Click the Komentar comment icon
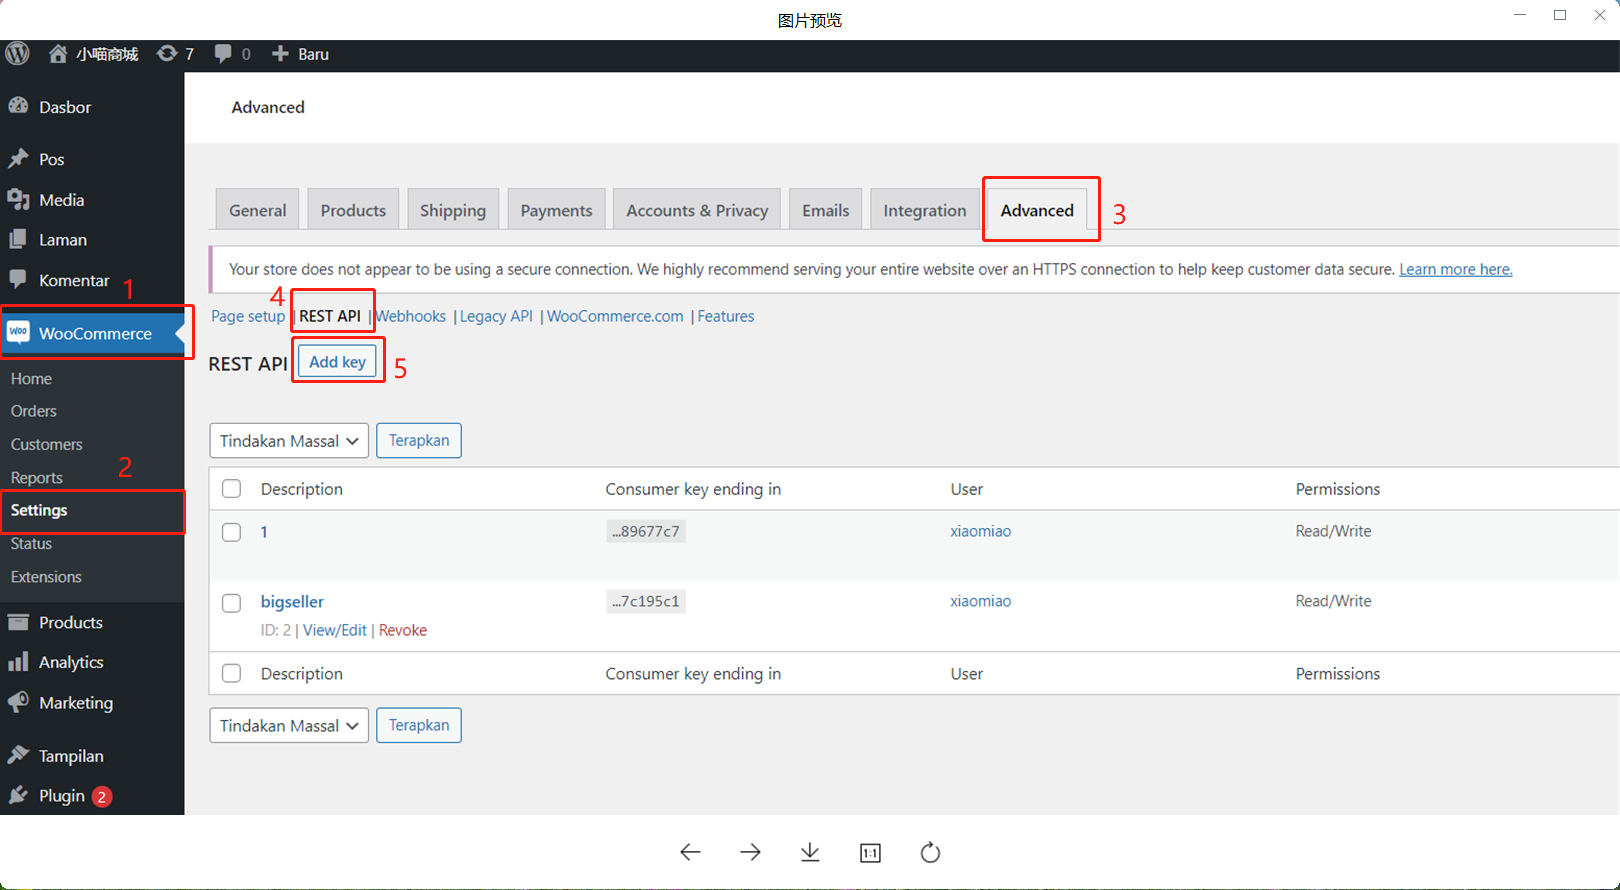Screen dimensions: 1620x890 point(18,279)
